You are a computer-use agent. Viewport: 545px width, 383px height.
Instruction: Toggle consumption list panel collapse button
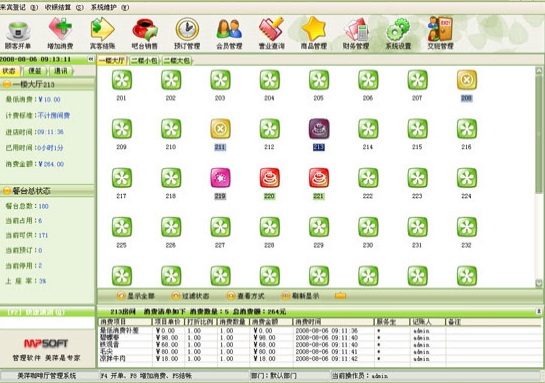pos(539,311)
